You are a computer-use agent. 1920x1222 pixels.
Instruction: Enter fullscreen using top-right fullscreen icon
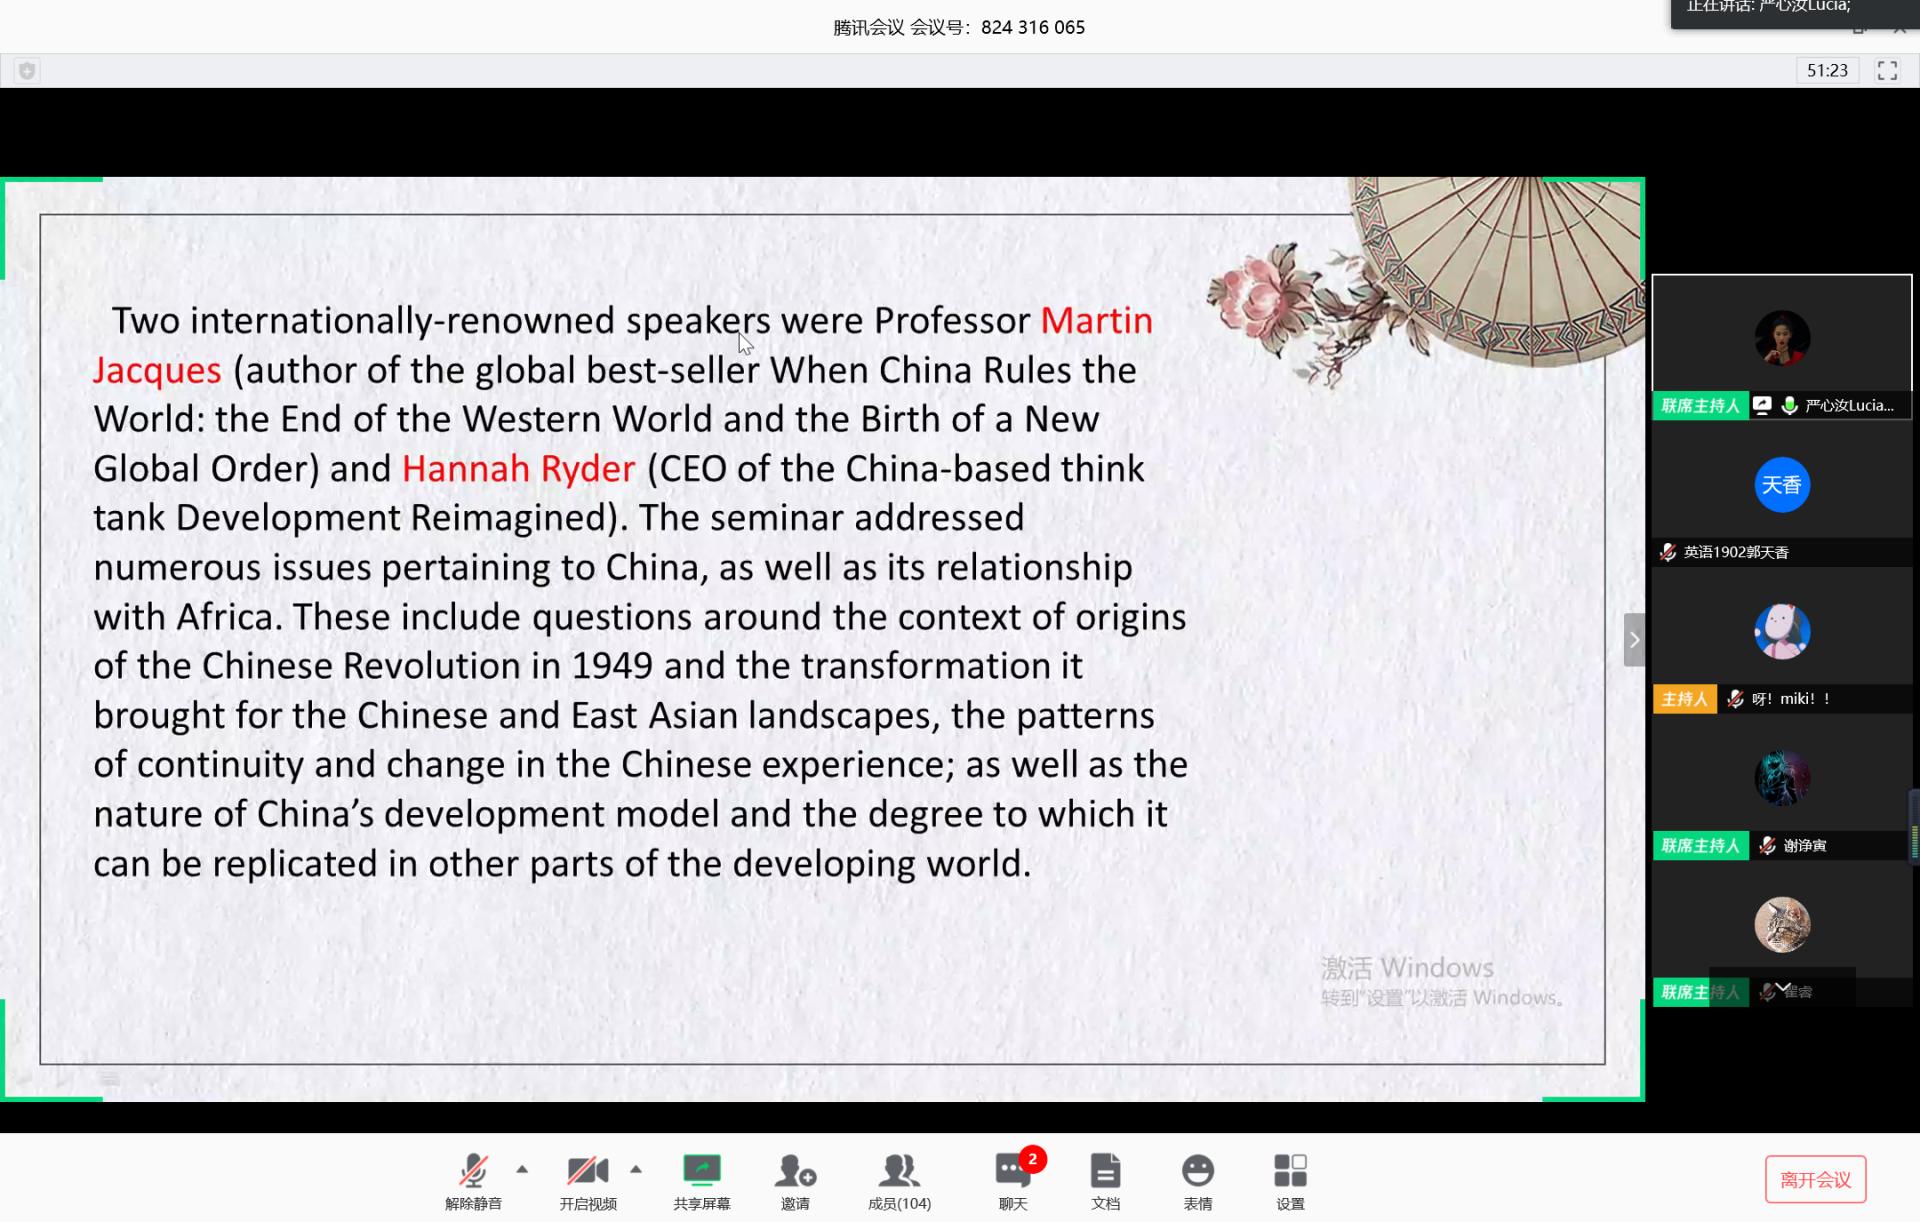[x=1887, y=70]
